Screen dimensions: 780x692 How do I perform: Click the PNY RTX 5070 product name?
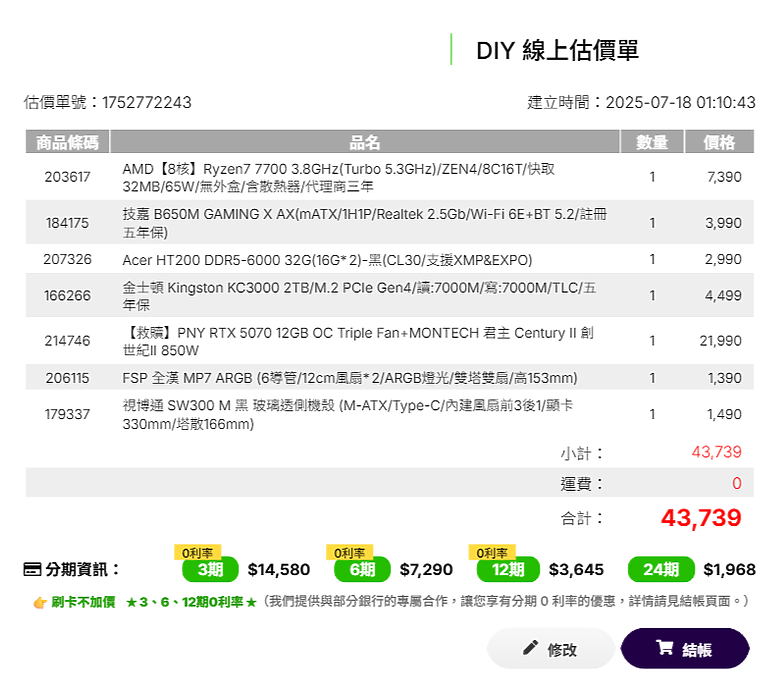coord(358,341)
